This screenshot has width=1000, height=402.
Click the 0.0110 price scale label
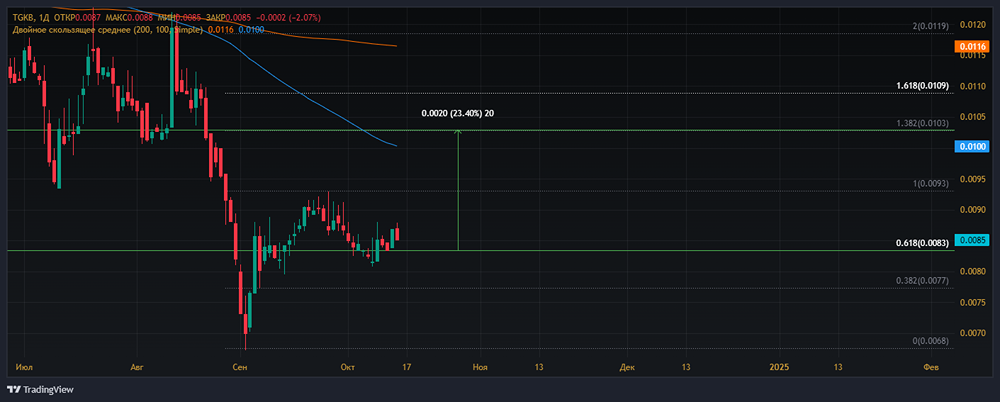(971, 86)
